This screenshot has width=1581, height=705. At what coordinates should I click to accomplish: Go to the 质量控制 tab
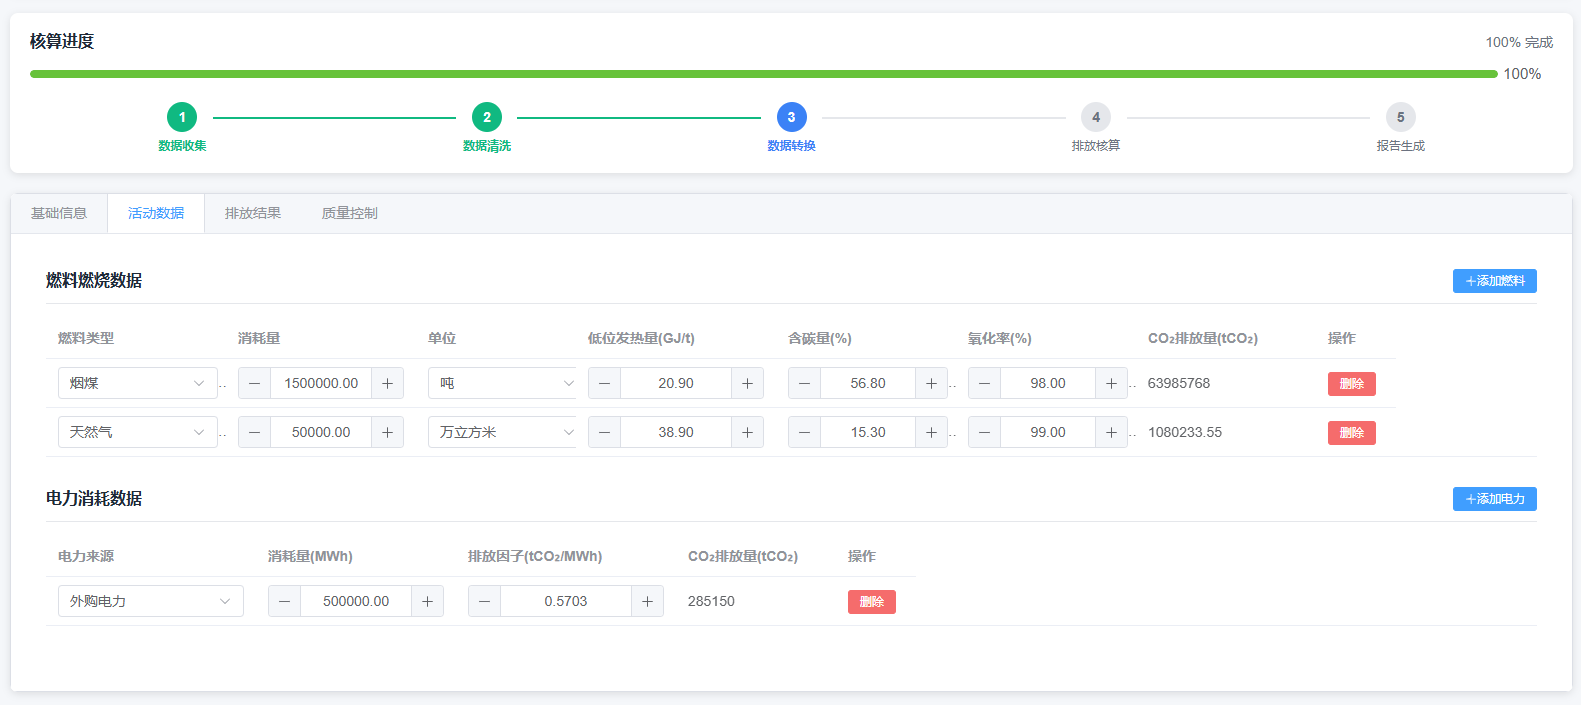point(350,213)
